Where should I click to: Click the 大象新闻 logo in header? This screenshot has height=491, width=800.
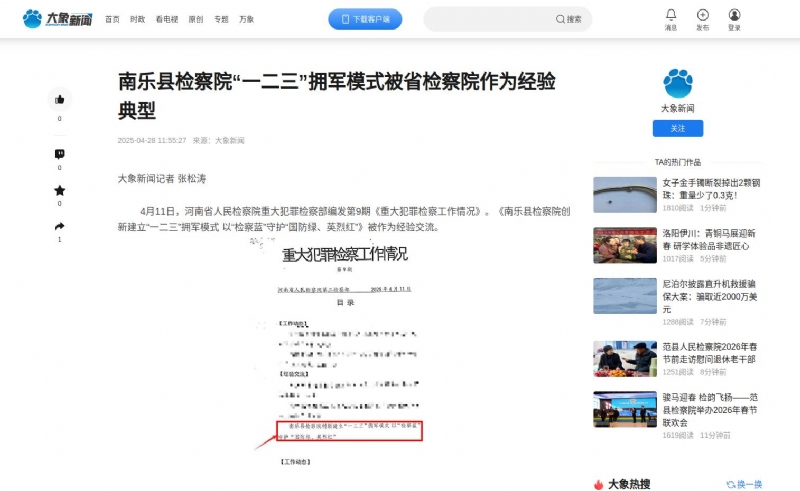coord(57,18)
